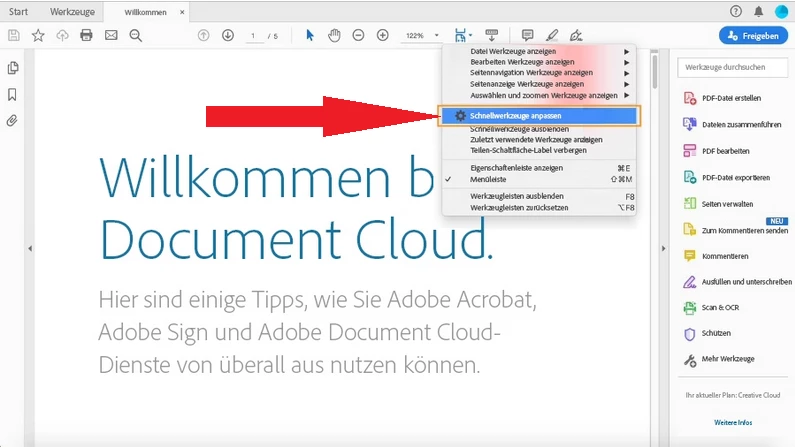Open Schützen tool
The image size is (795, 447).
(x=707, y=333)
